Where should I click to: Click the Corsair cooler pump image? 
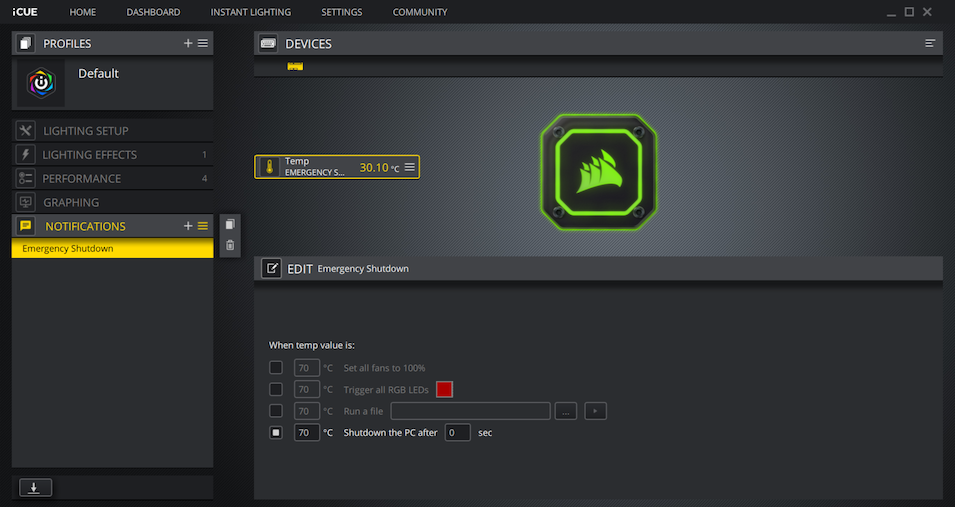coord(599,172)
